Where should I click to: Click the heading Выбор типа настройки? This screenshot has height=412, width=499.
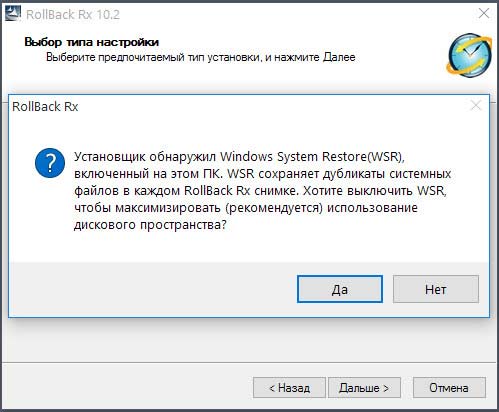92,42
